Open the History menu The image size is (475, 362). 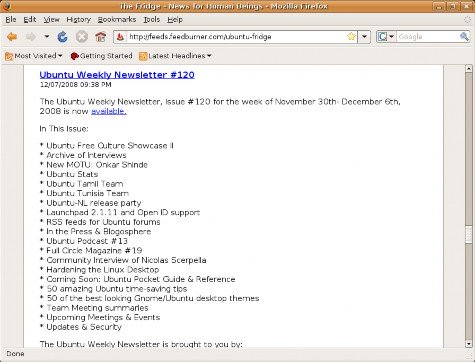[79, 20]
